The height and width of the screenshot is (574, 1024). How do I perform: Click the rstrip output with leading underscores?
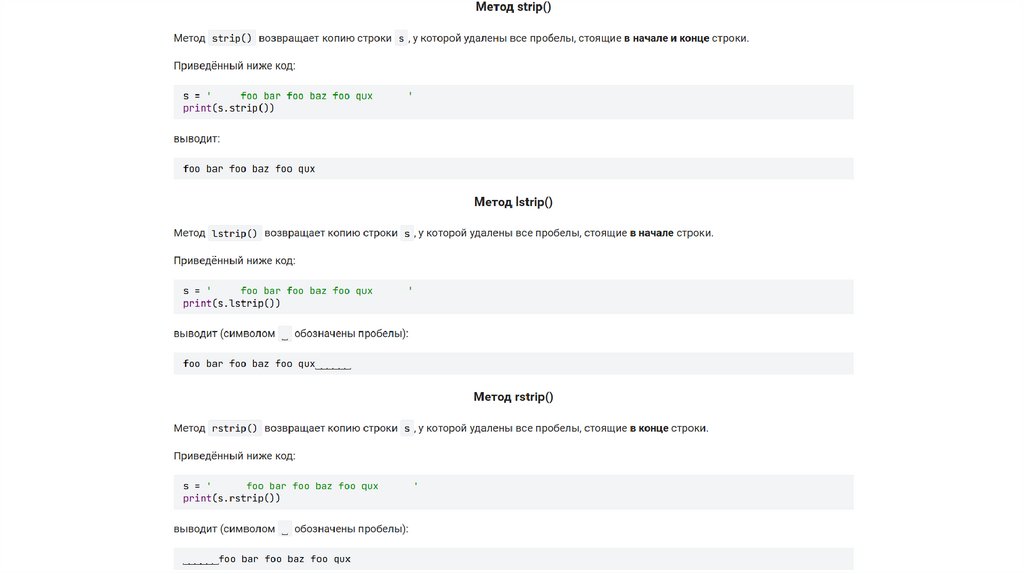[267, 559]
